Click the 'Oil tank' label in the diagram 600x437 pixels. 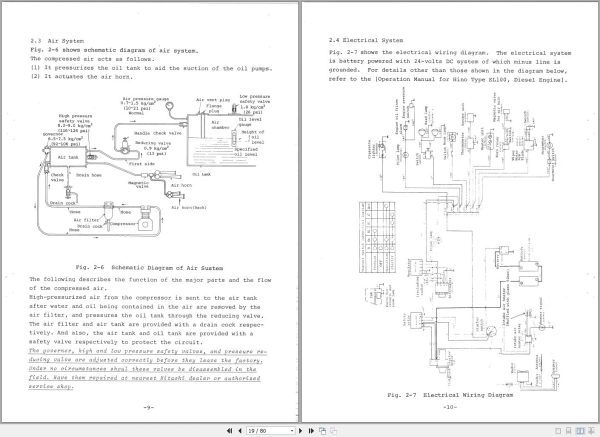point(201,174)
